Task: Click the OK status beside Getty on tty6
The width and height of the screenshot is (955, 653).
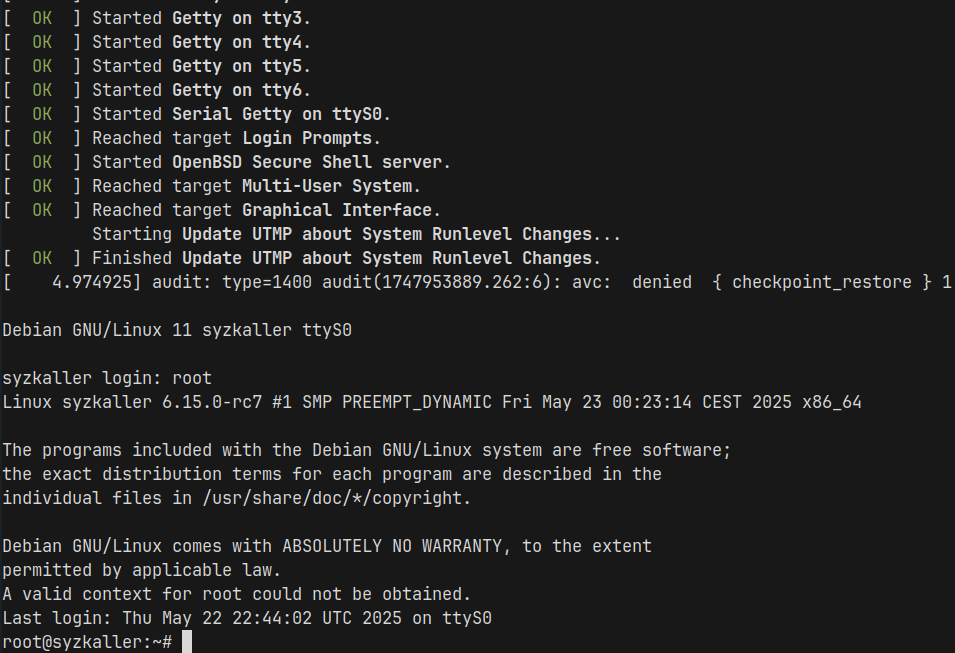Action: tap(42, 90)
